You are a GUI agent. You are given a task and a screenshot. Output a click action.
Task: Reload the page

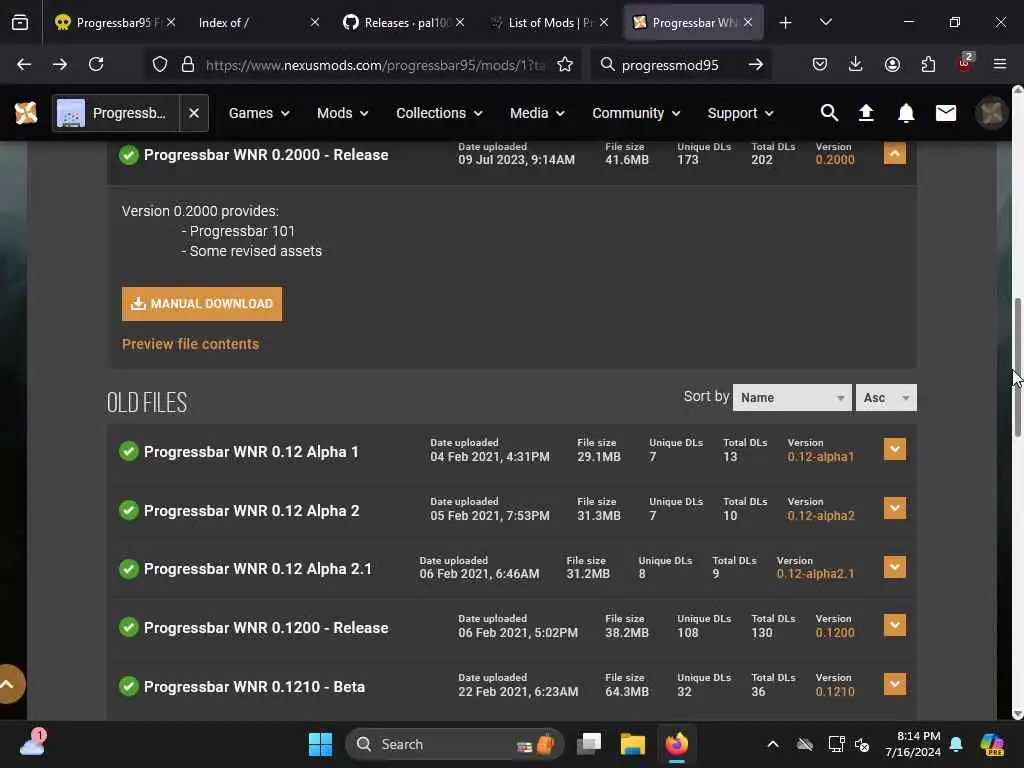[x=96, y=64]
